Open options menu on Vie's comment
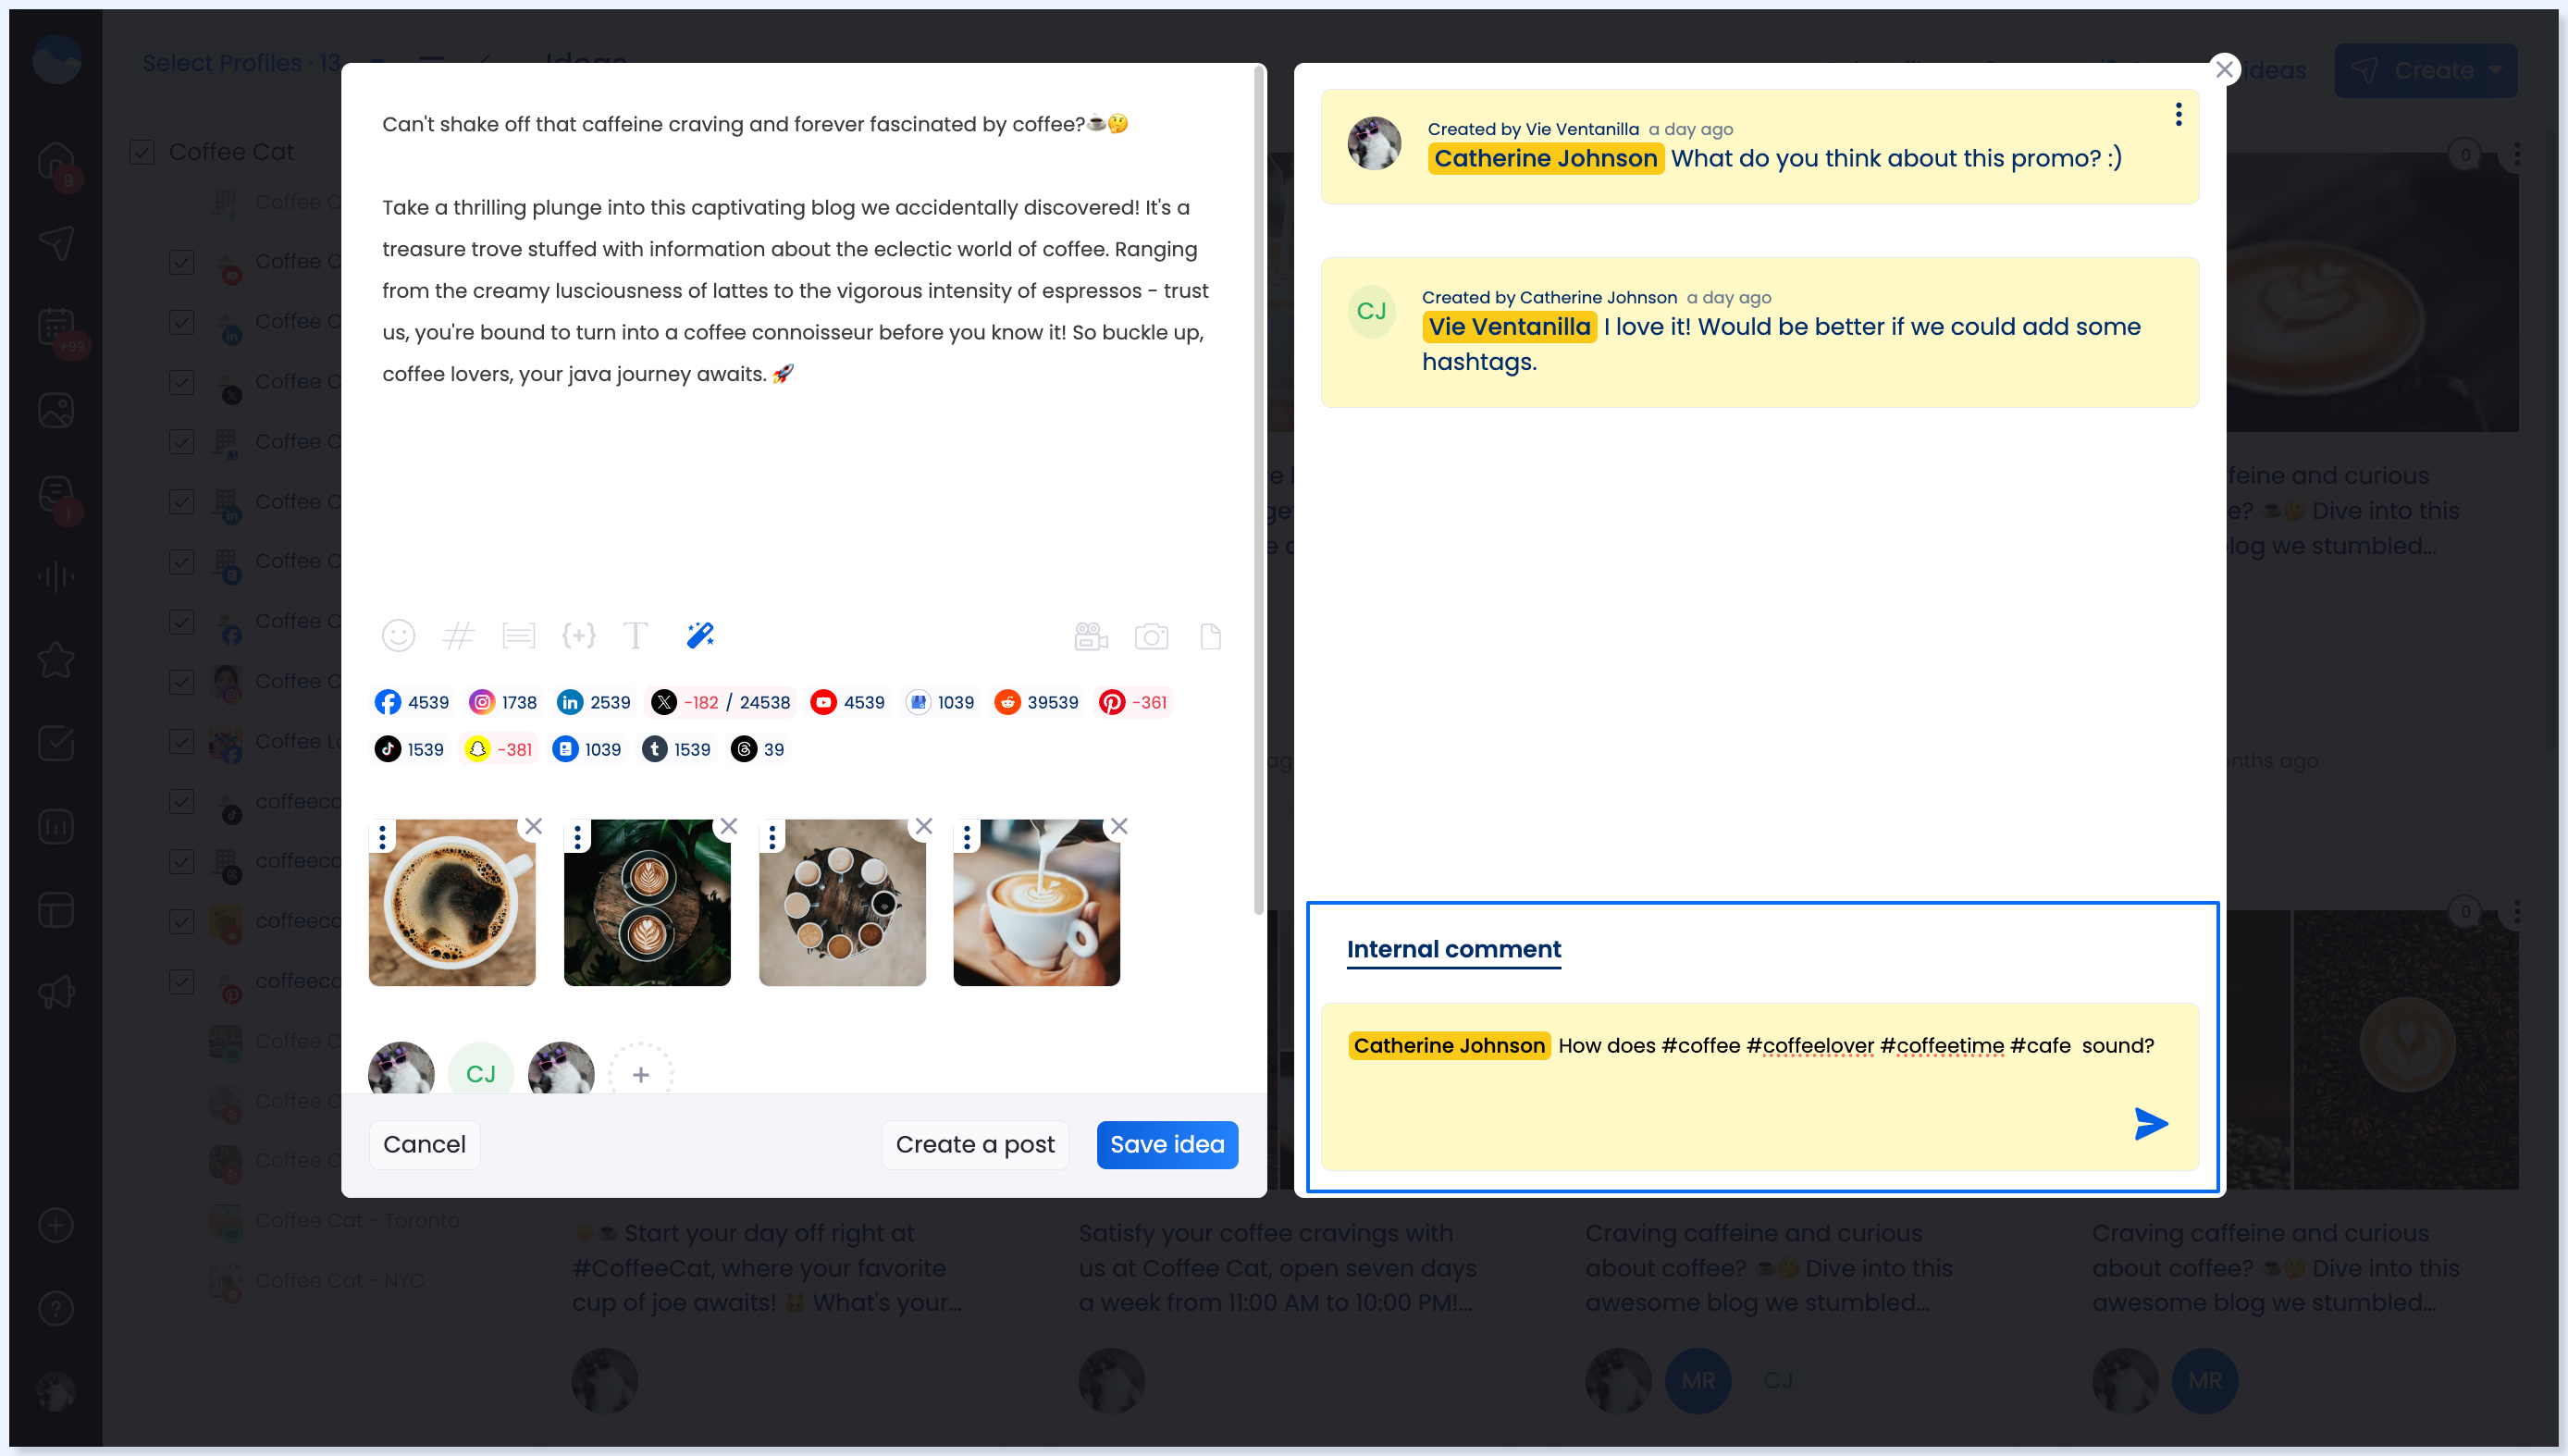Image resolution: width=2568 pixels, height=1456 pixels. [x=2178, y=115]
